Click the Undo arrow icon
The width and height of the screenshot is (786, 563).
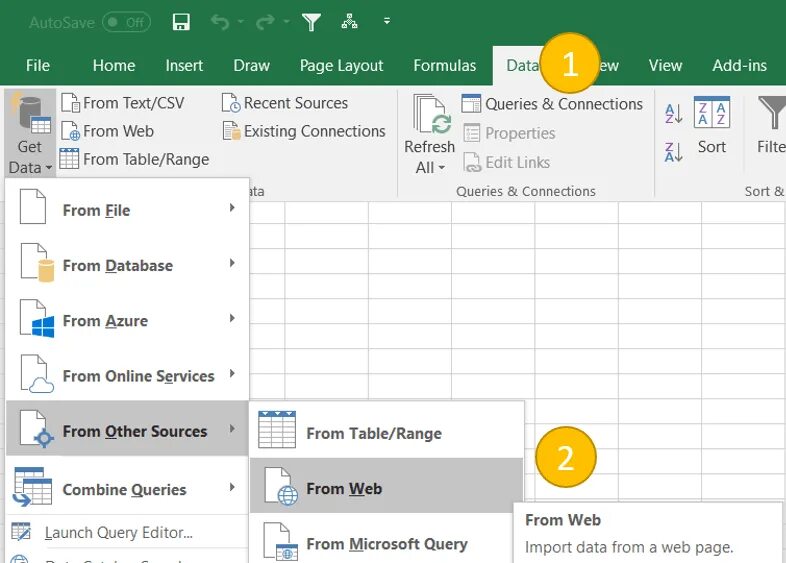tap(220, 21)
